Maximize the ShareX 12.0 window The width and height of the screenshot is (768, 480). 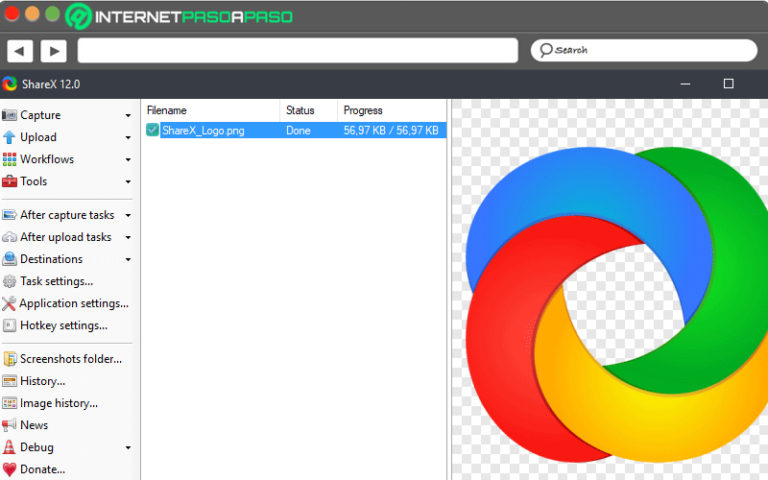pyautogui.click(x=728, y=84)
